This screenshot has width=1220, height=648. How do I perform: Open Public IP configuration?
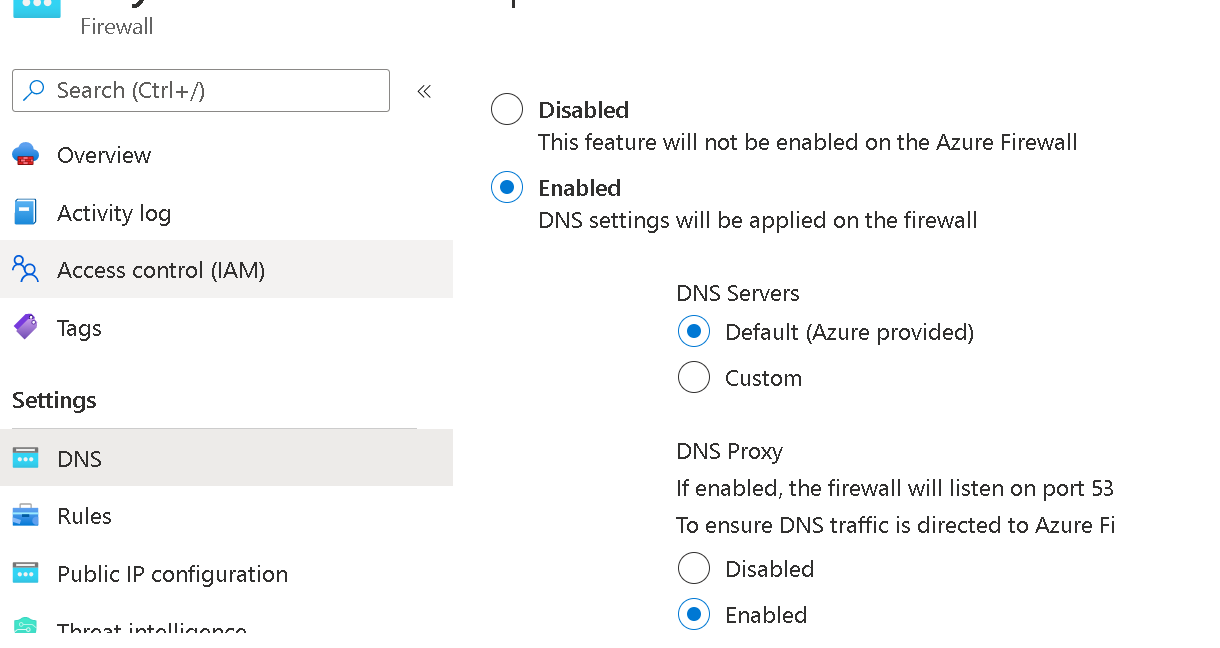coord(174,574)
